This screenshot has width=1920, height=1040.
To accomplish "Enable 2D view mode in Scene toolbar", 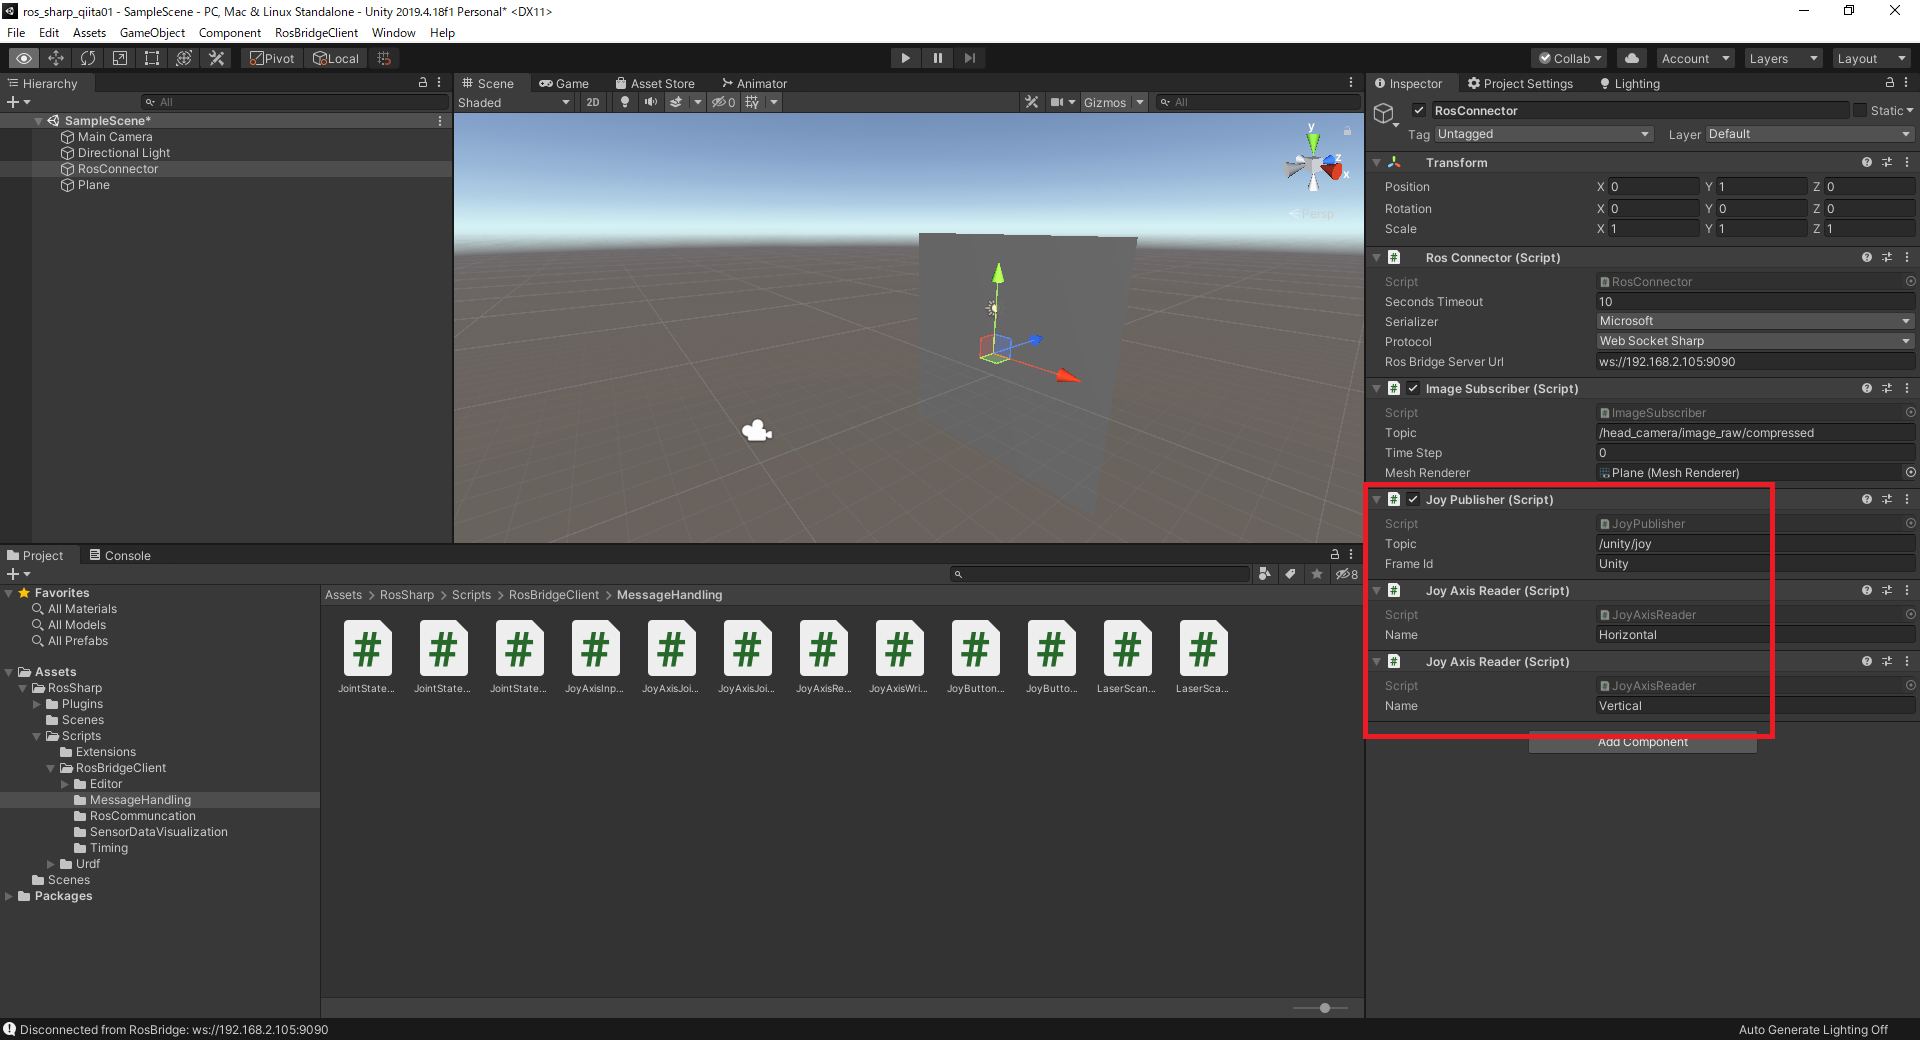I will (x=594, y=102).
